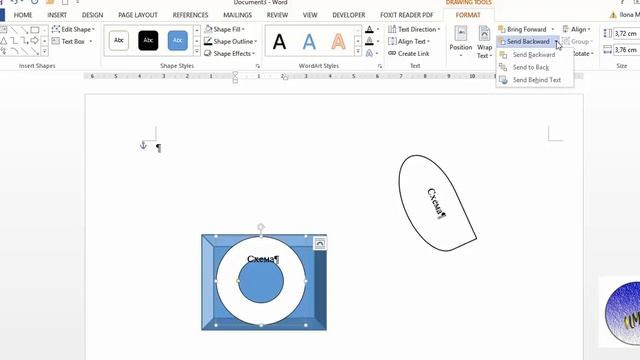Click Create Link for text boxes

pyautogui.click(x=409, y=53)
